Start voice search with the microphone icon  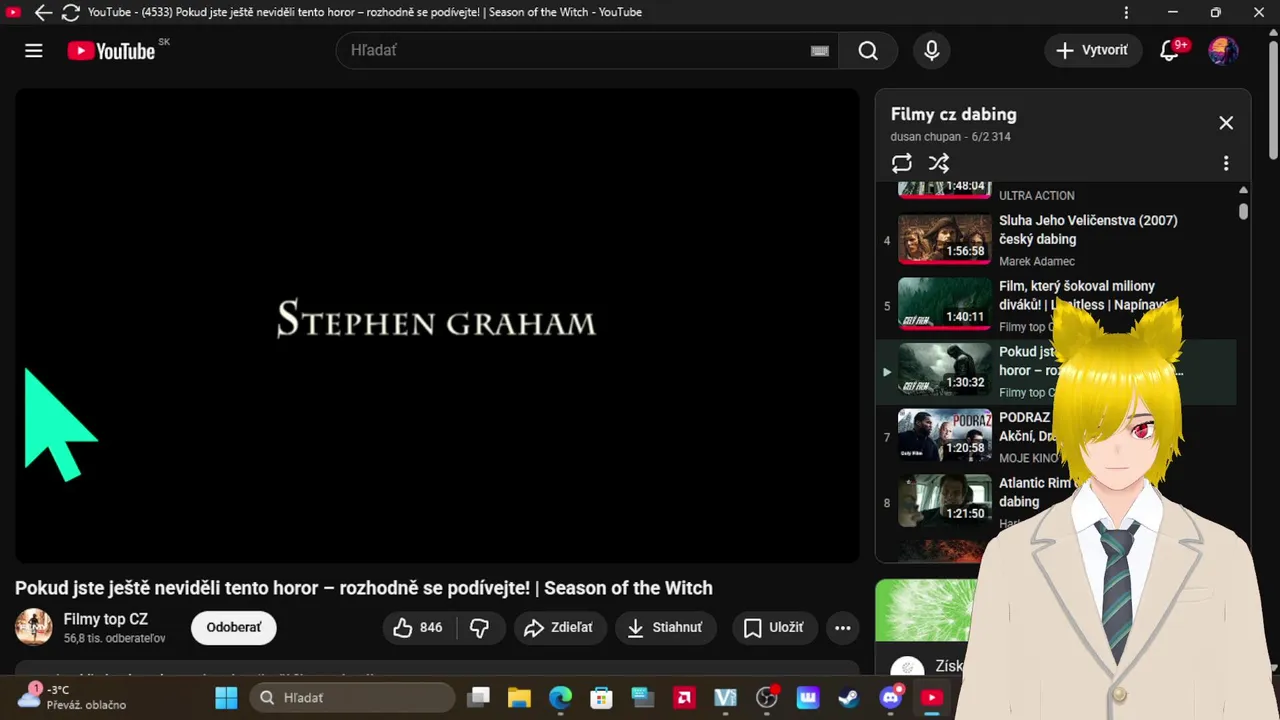[x=932, y=51]
